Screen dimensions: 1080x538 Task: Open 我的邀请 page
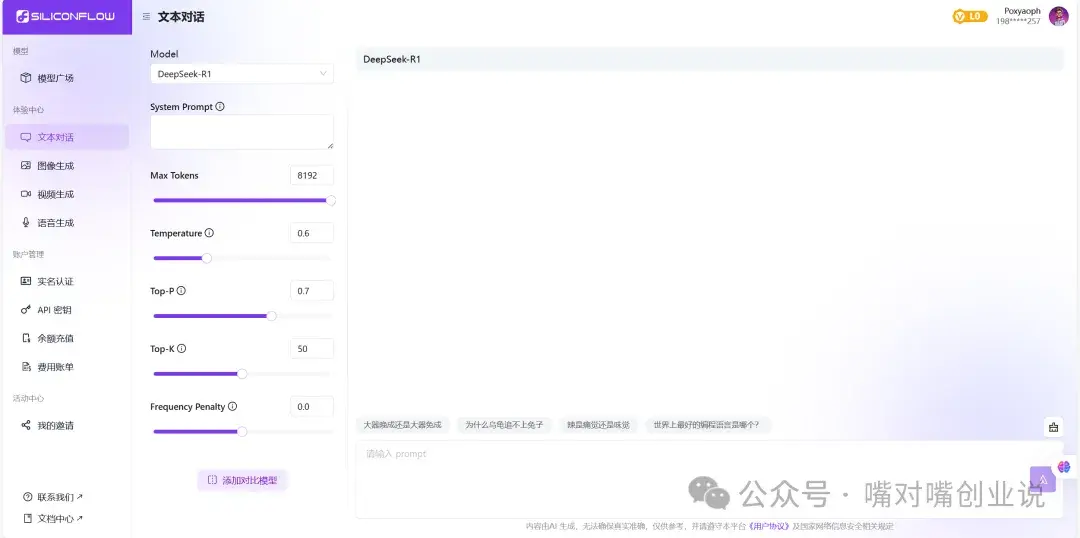click(67, 426)
